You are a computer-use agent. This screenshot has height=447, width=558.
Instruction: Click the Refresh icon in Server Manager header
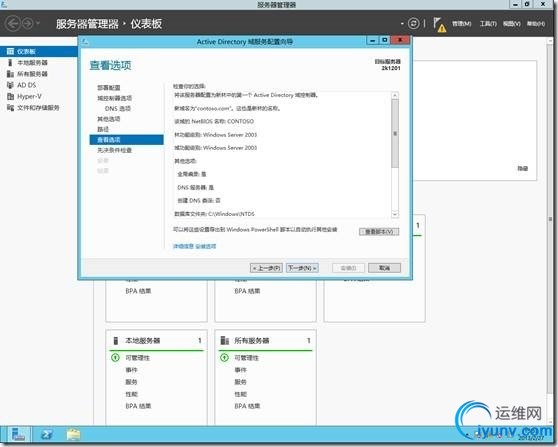click(x=414, y=23)
